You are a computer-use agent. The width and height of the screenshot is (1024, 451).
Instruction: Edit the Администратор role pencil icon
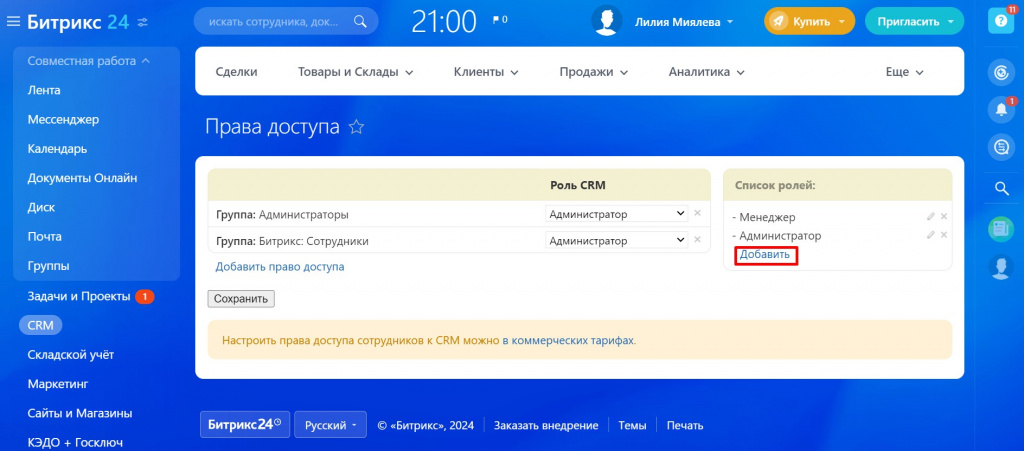coord(931,235)
